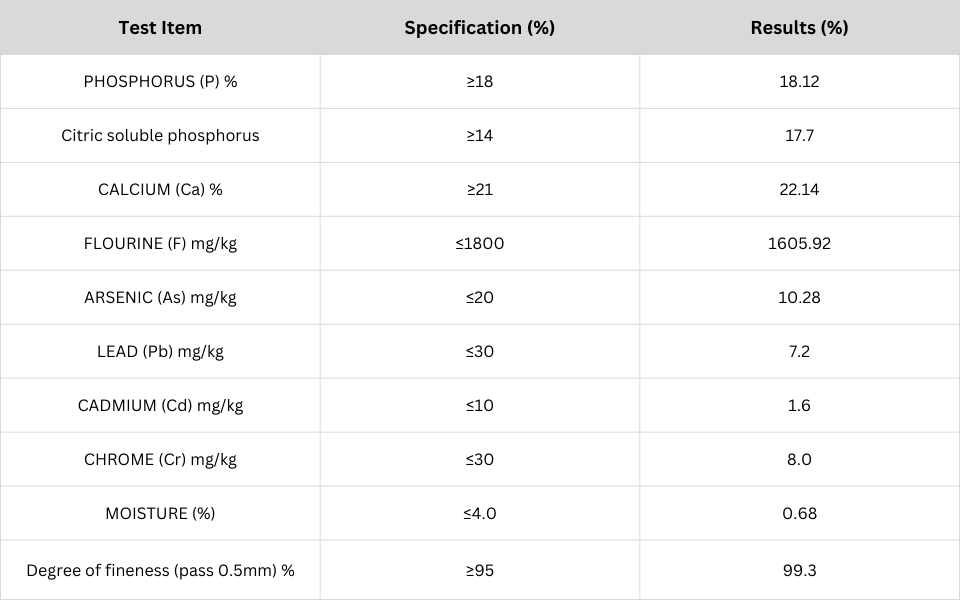This screenshot has width=960, height=600.
Task: Click the 18.12 phosphorus result value
Action: pyautogui.click(x=799, y=82)
